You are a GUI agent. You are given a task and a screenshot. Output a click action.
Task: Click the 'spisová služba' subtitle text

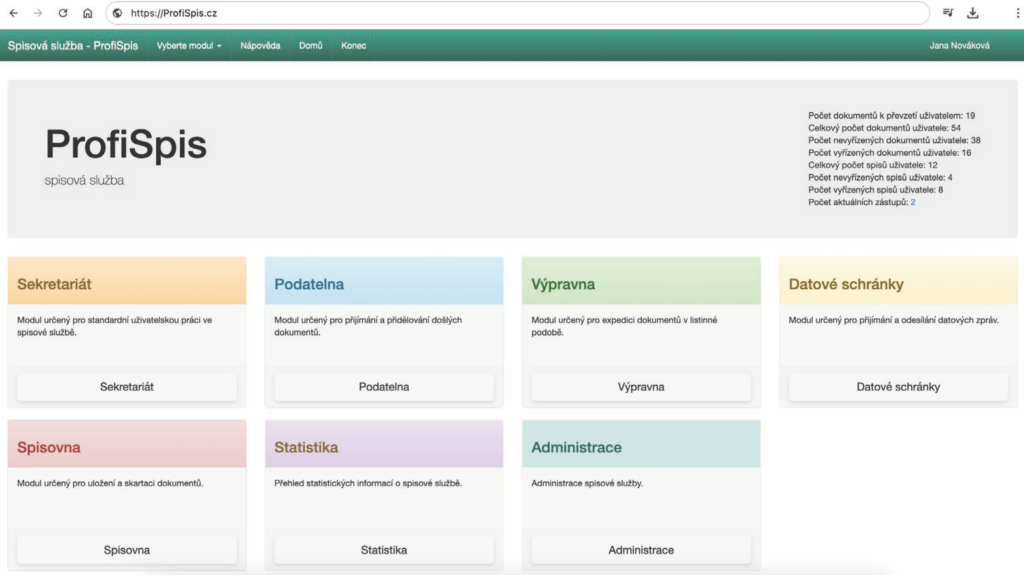84,180
